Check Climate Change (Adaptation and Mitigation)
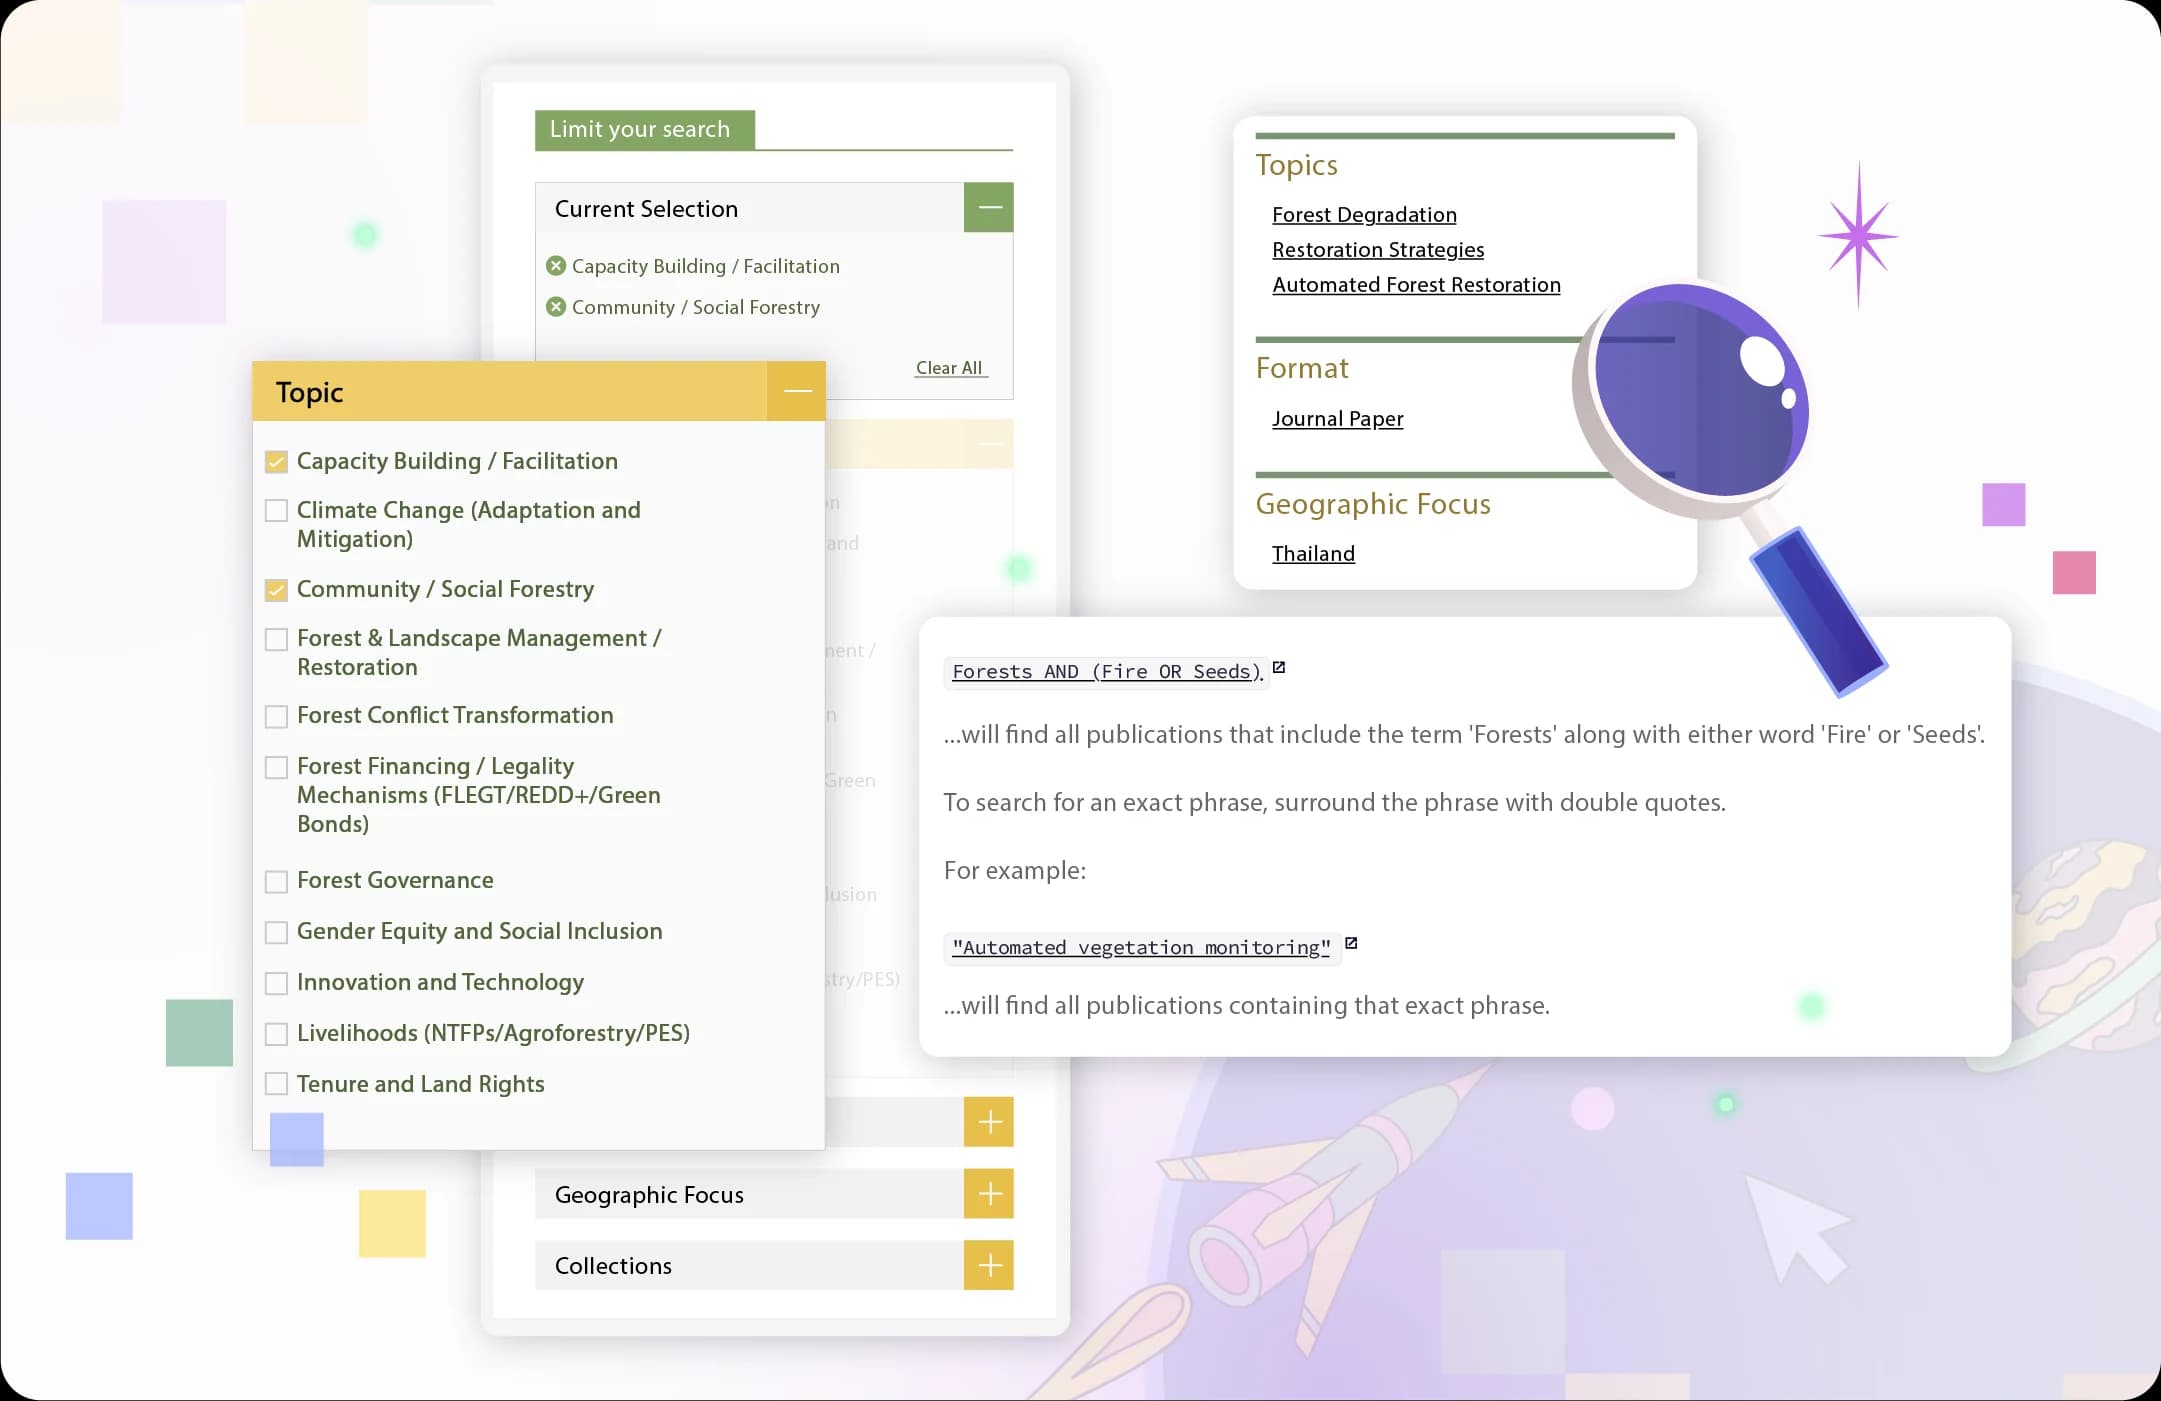 coord(275,510)
